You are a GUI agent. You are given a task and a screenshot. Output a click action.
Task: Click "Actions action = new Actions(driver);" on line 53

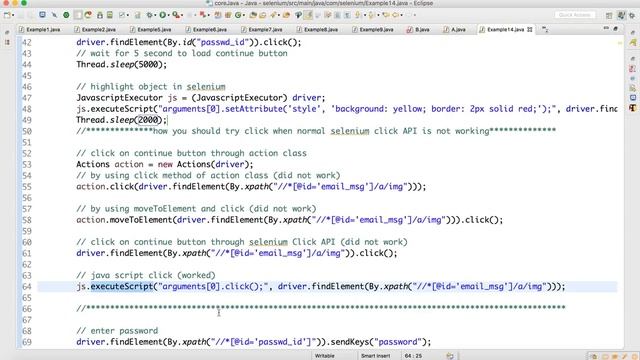(x=164, y=164)
